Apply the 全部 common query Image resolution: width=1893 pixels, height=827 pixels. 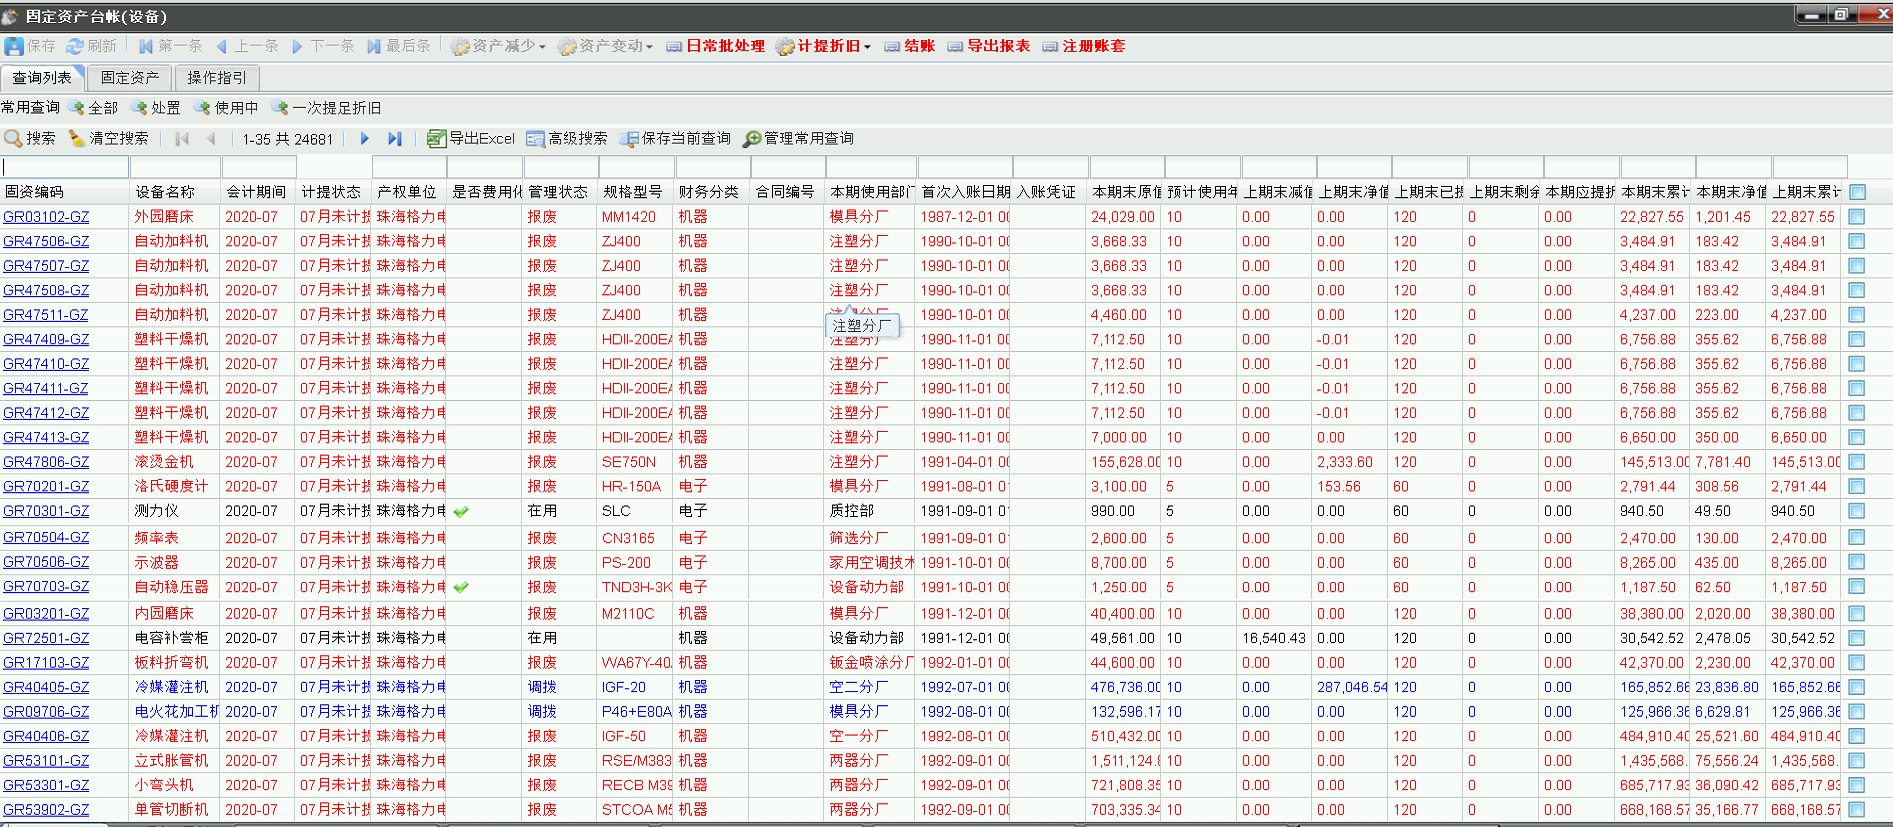click(x=94, y=108)
